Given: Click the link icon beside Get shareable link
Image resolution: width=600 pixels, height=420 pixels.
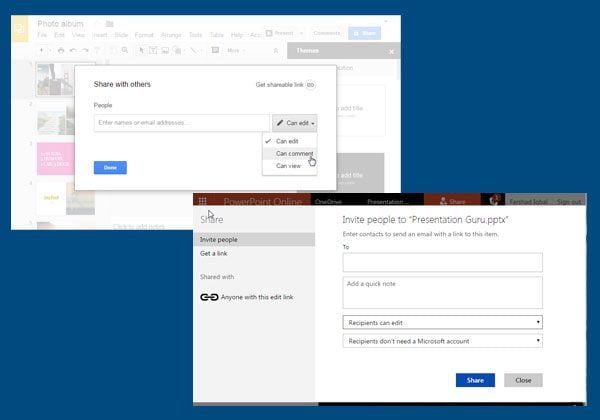Looking at the screenshot, I should pos(310,85).
